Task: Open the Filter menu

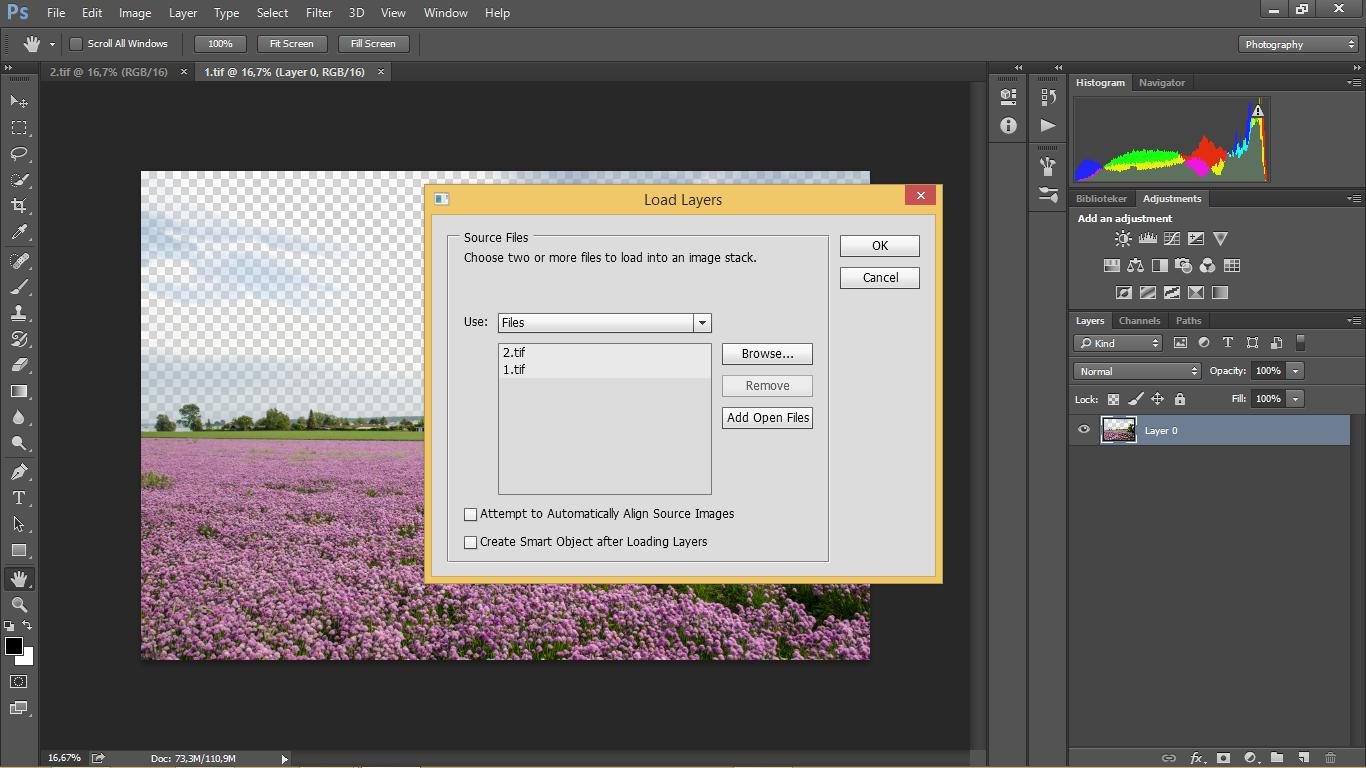Action: point(319,13)
